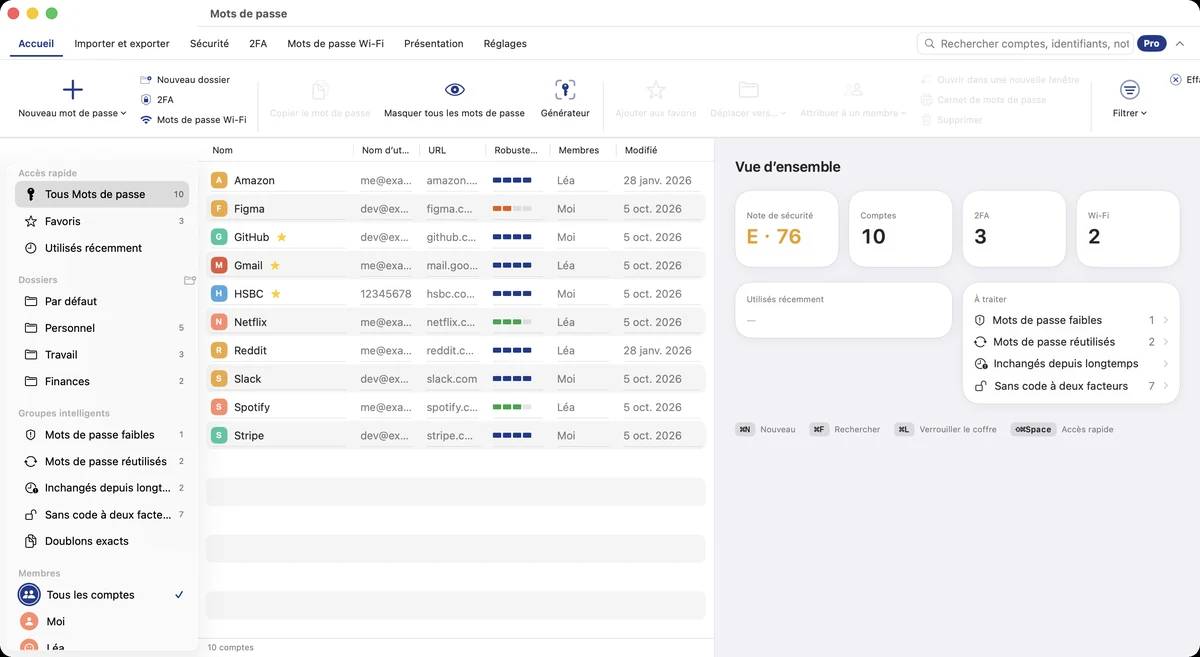
Task: Open the Nouveau mot de passe dropdown arrow
Action: (124, 114)
